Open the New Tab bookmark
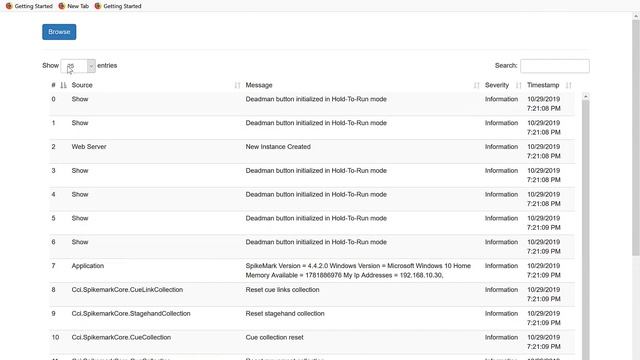 point(73,6)
